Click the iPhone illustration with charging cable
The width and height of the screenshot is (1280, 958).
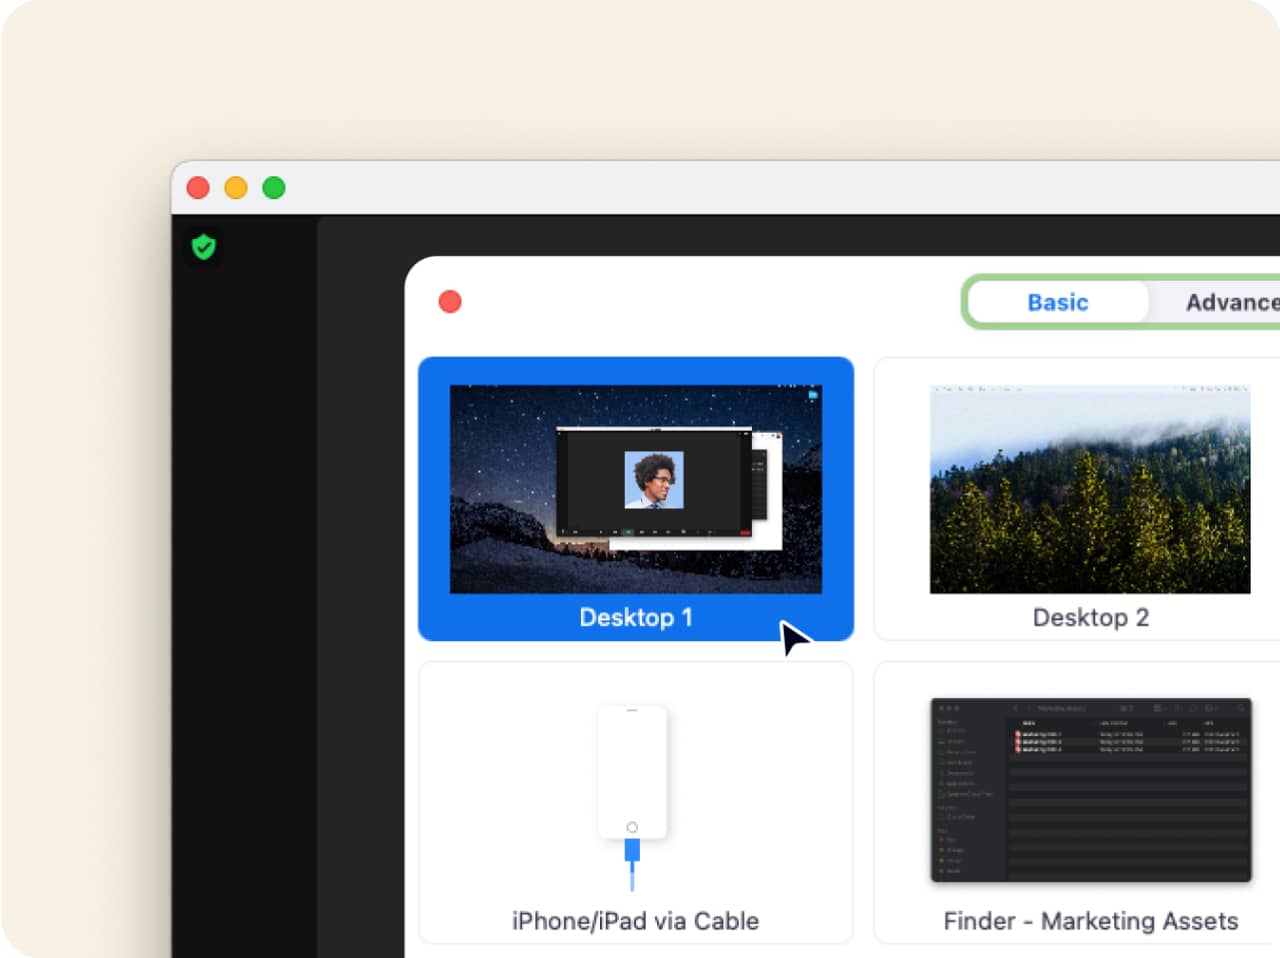click(634, 772)
